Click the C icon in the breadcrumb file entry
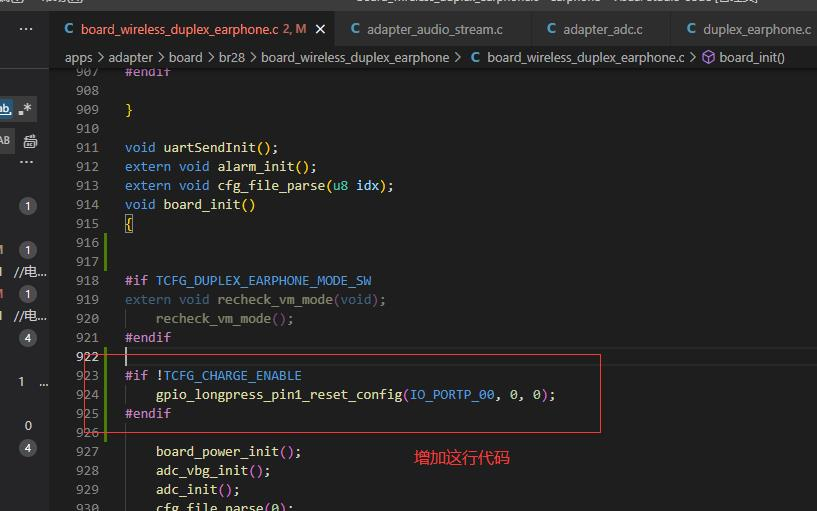 (475, 57)
